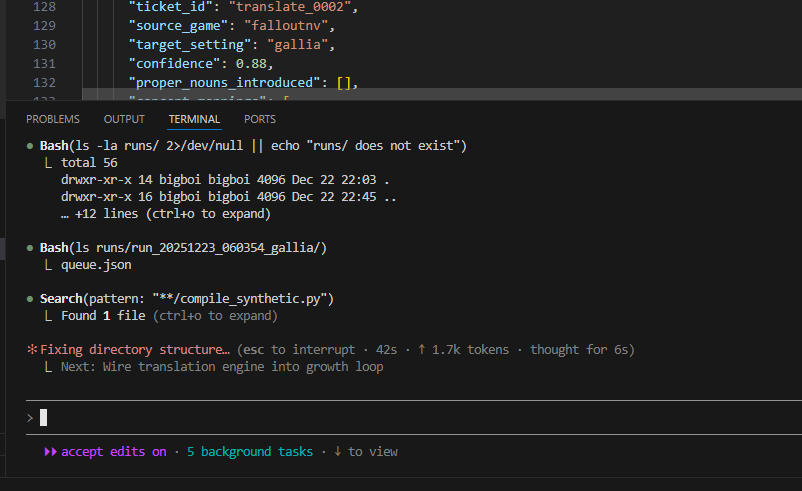Click line number 131 in the gutter

44,63
